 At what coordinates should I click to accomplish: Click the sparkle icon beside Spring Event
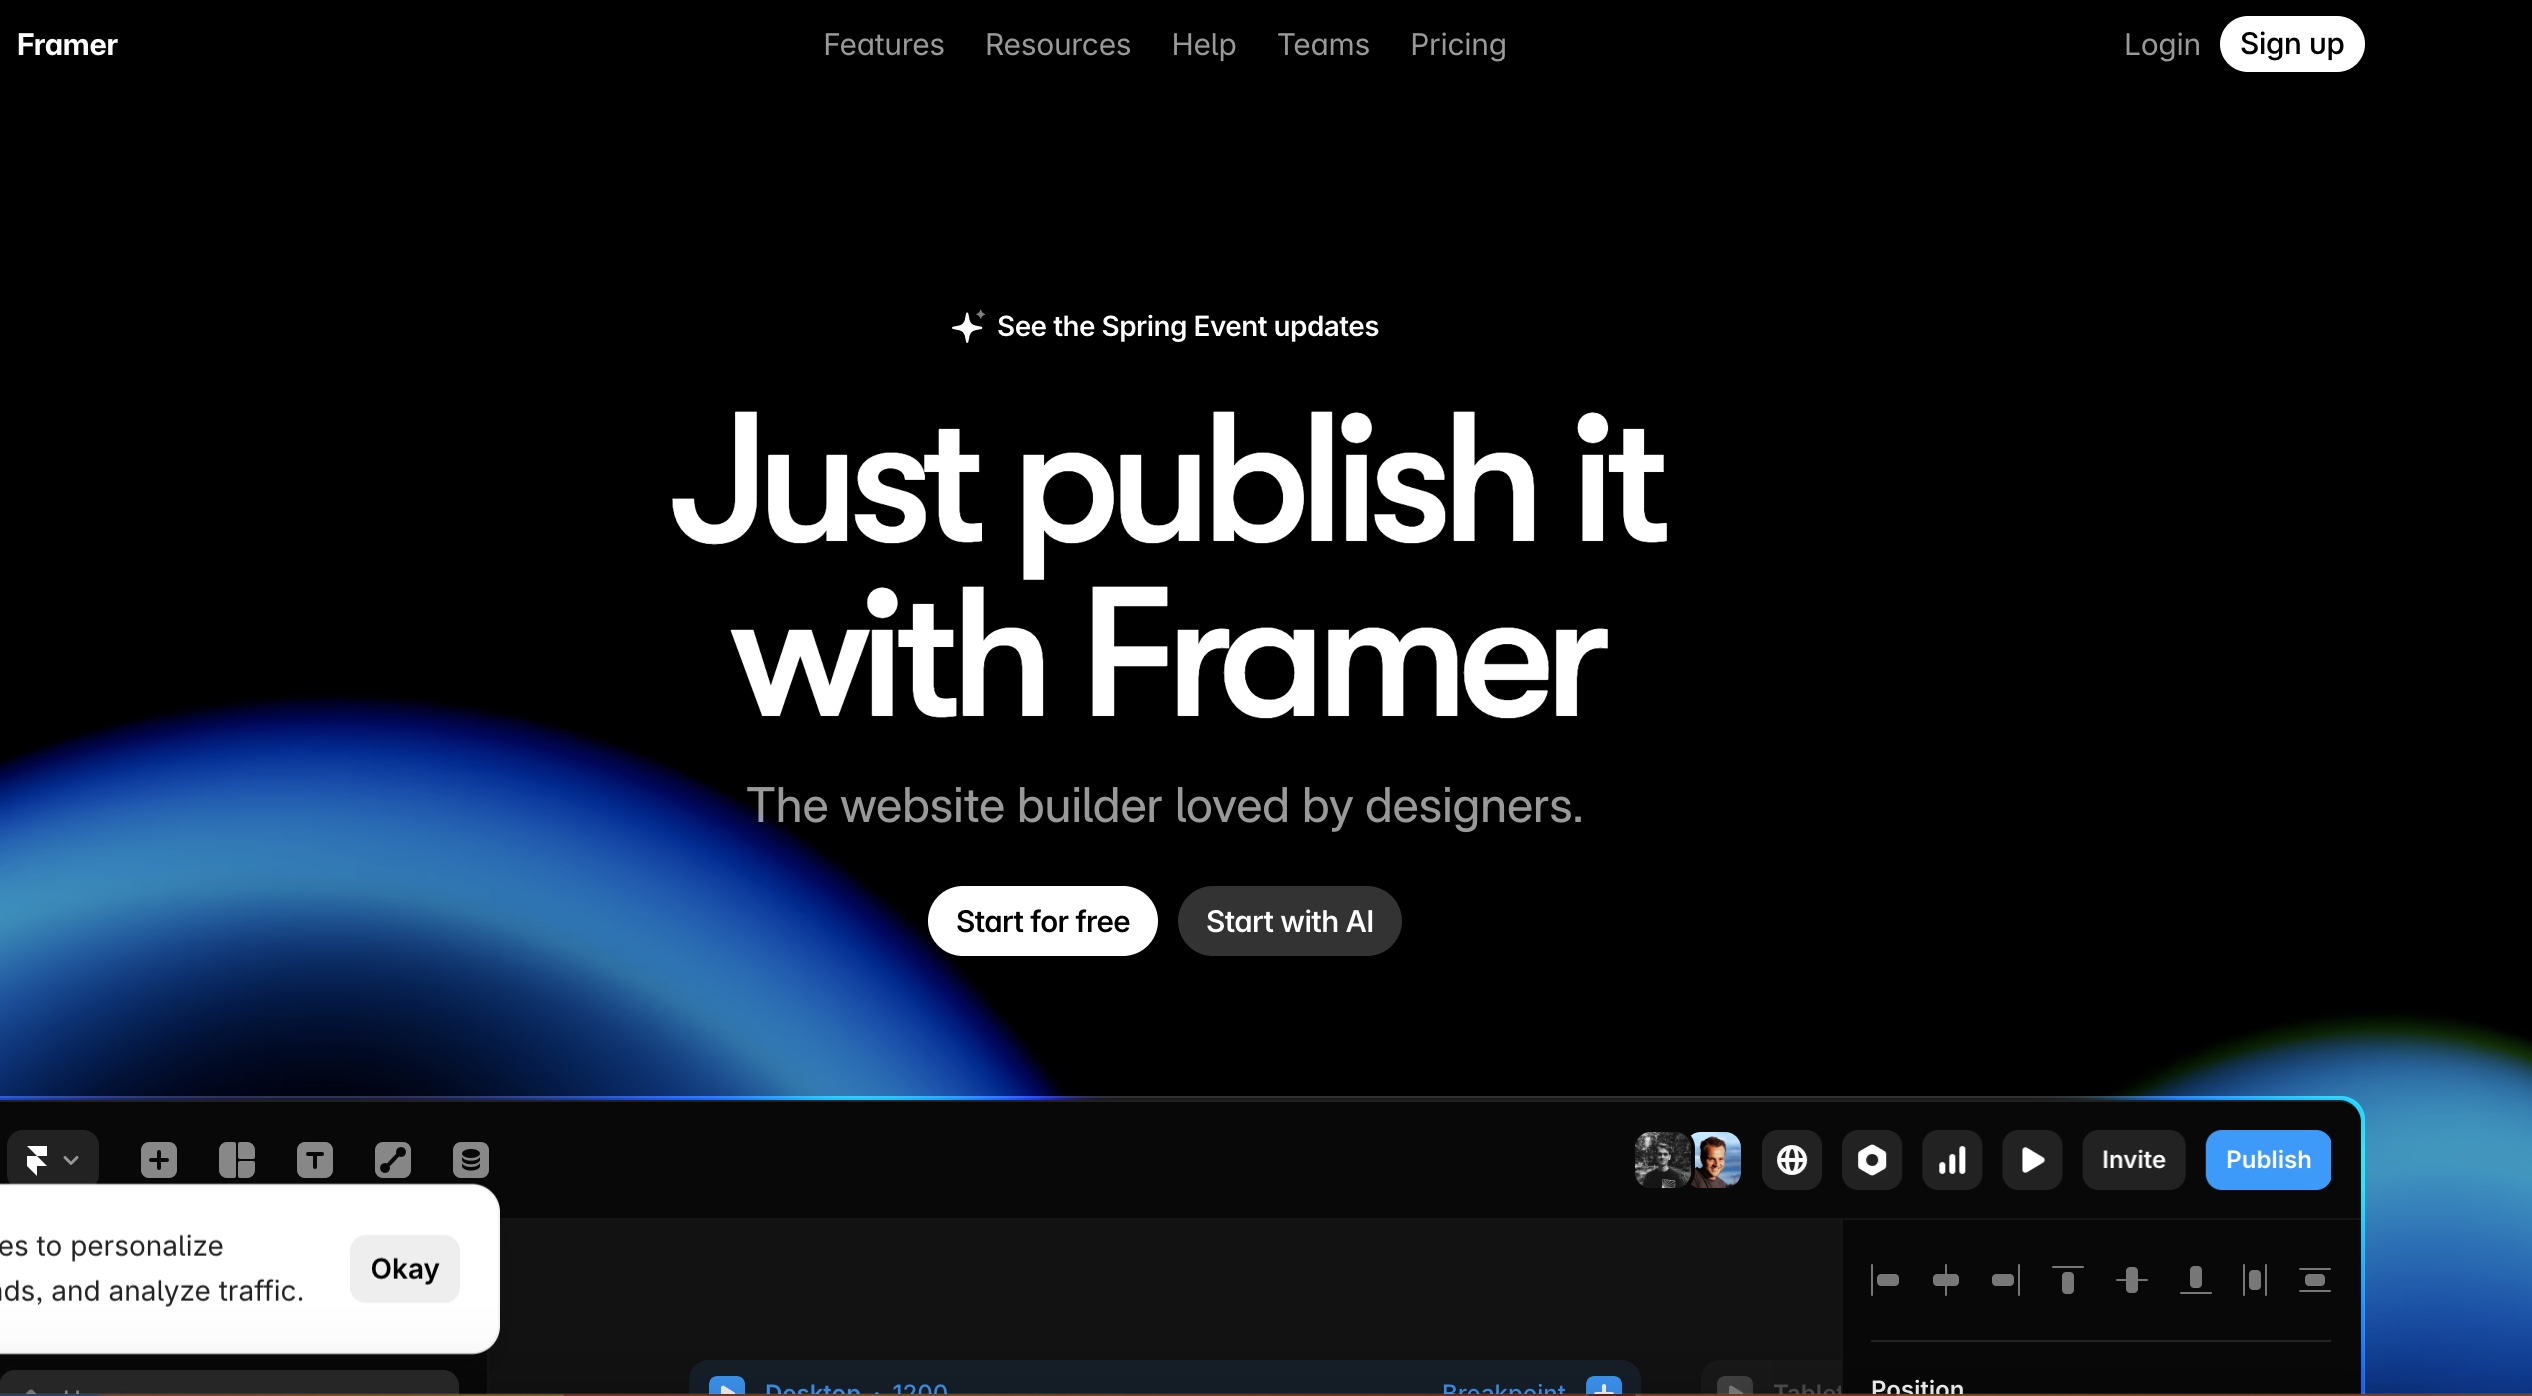coord(967,326)
